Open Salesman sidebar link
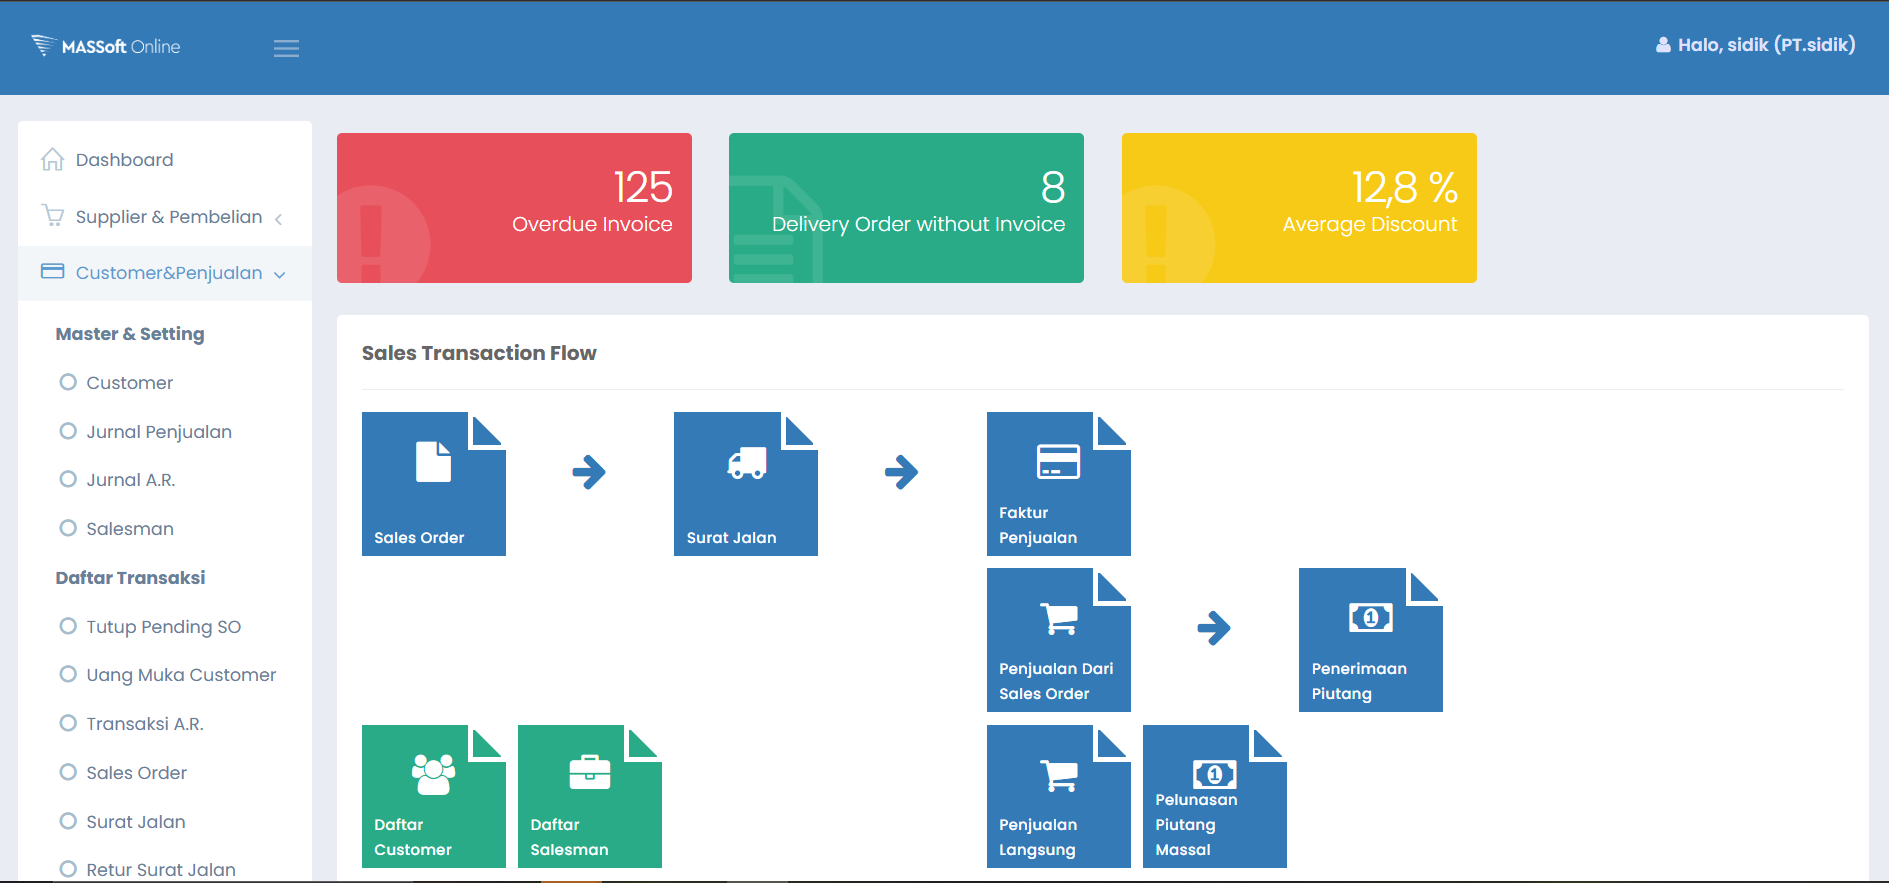The image size is (1889, 883). [x=130, y=529]
